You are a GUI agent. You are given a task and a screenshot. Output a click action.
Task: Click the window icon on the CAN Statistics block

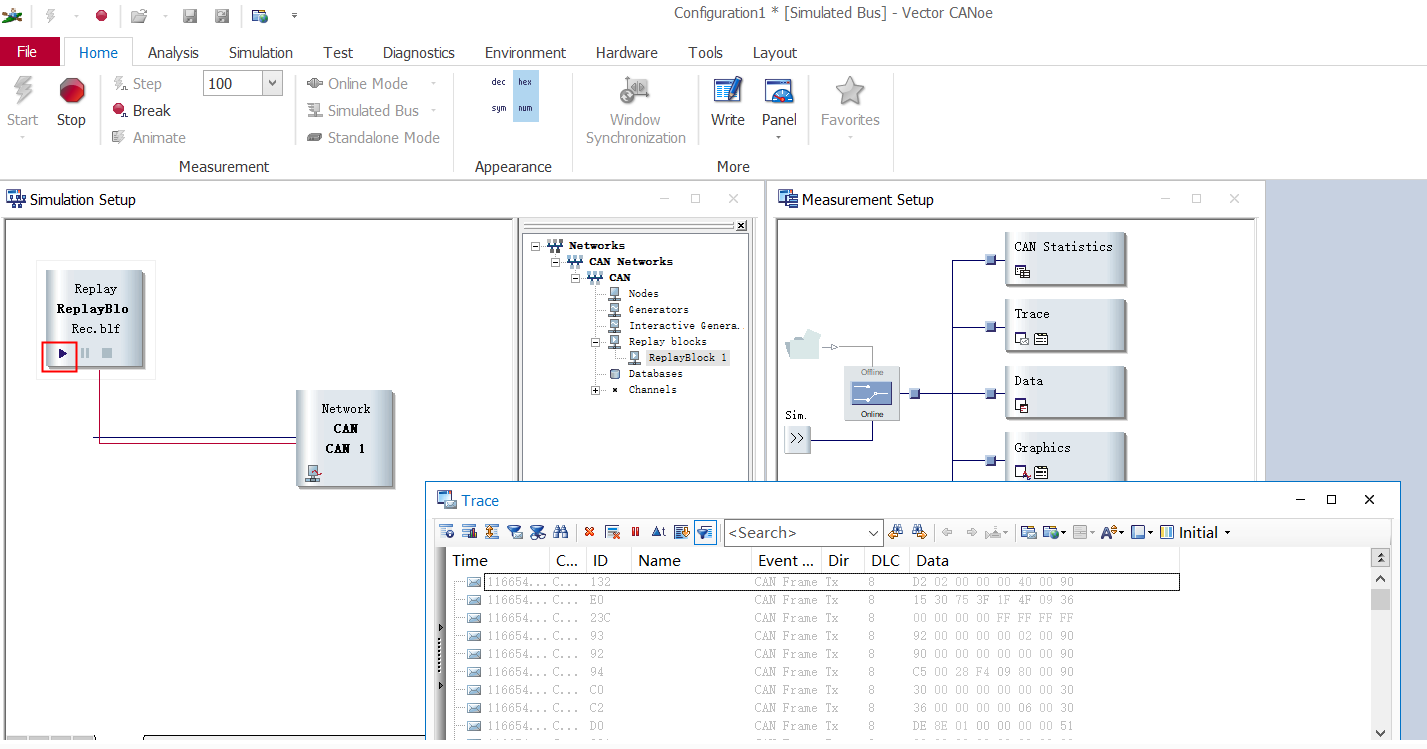click(1022, 271)
